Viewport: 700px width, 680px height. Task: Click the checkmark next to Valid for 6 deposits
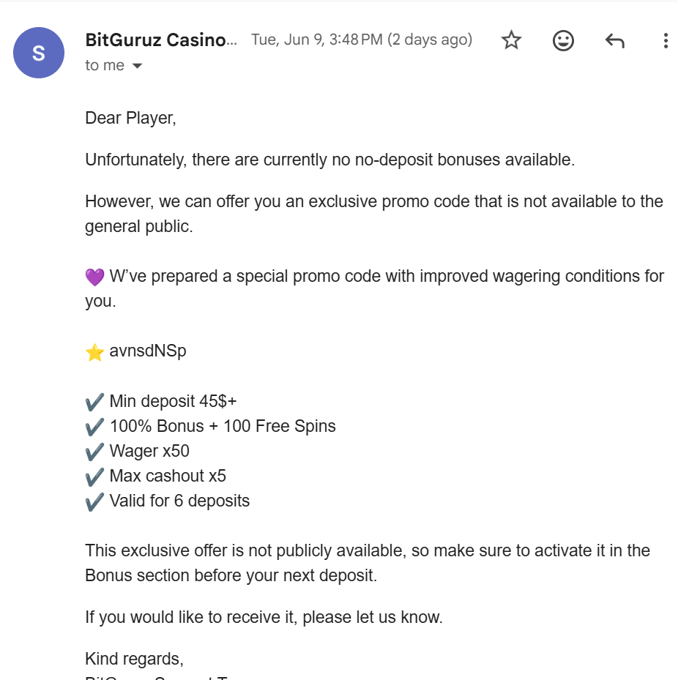(x=95, y=502)
